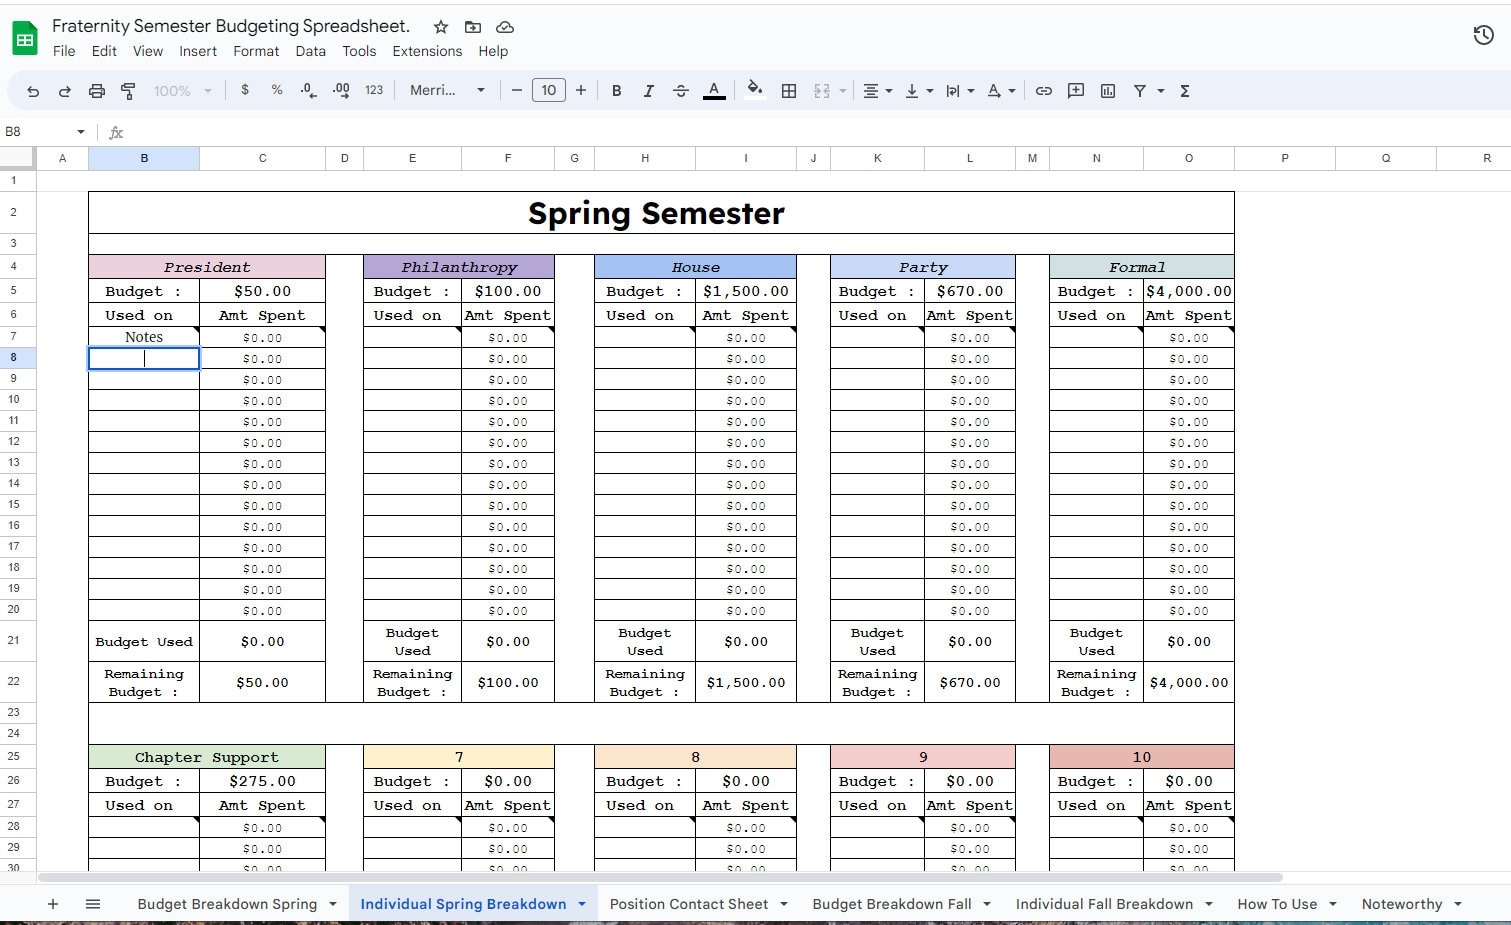This screenshot has width=1511, height=925.
Task: Click the font size input field
Action: tap(548, 91)
